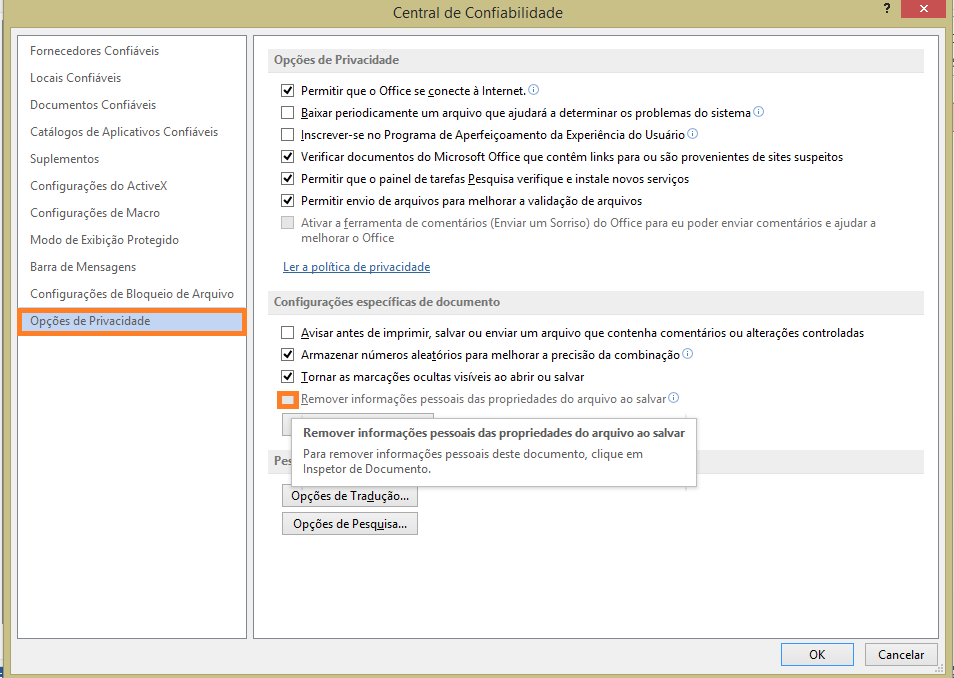Click Remover informações pessoais checkbox
The height and width of the screenshot is (678, 954).
(x=287, y=399)
